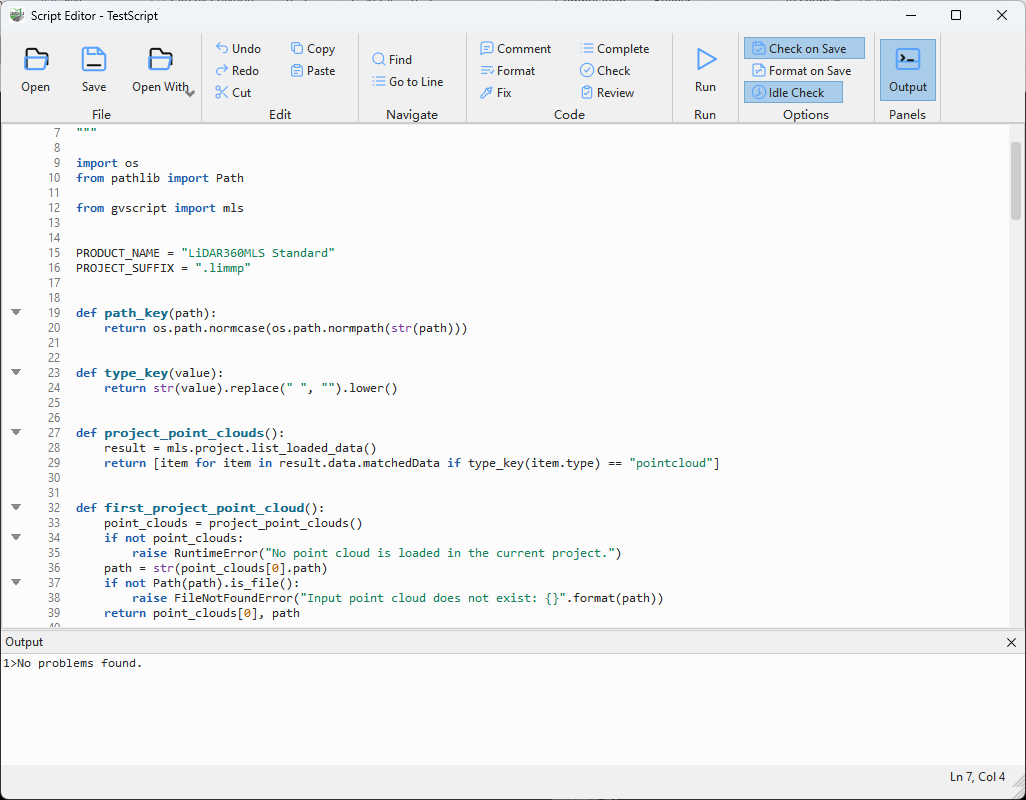Click the normcase return statement on line 20
This screenshot has width=1026, height=800.
tap(286, 328)
